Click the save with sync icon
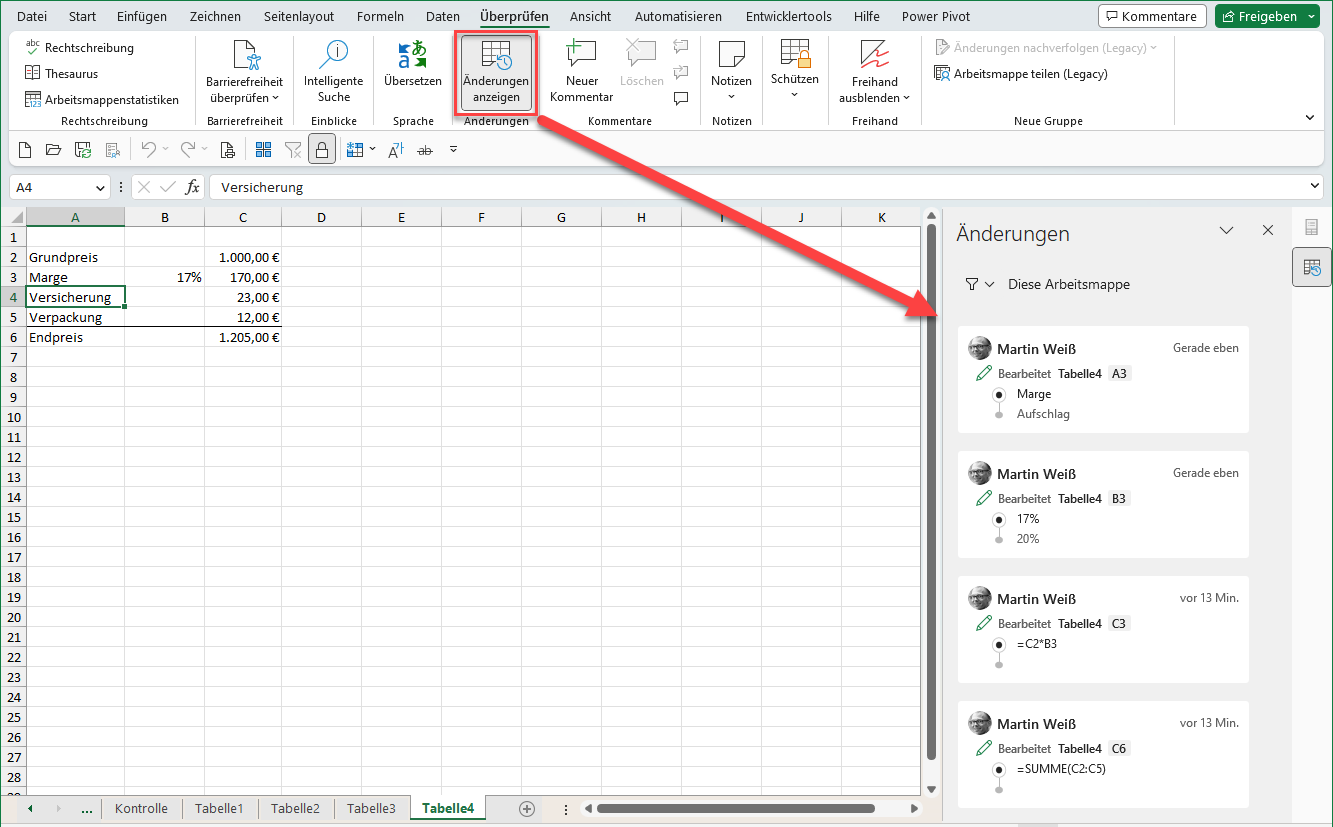This screenshot has height=827, width=1333. click(x=83, y=150)
